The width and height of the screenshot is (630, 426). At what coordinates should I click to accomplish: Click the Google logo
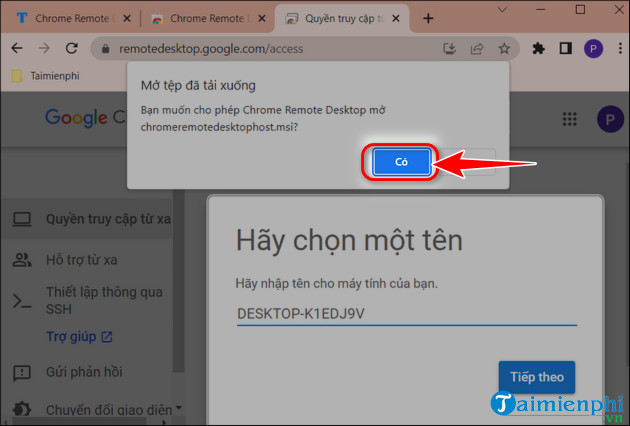76,118
